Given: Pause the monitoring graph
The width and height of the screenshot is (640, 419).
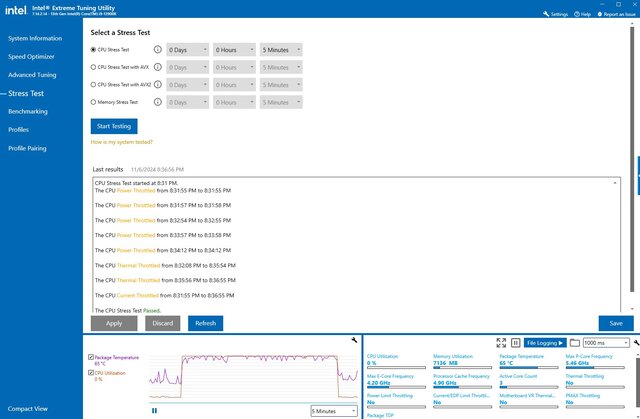Looking at the screenshot, I should [154, 410].
